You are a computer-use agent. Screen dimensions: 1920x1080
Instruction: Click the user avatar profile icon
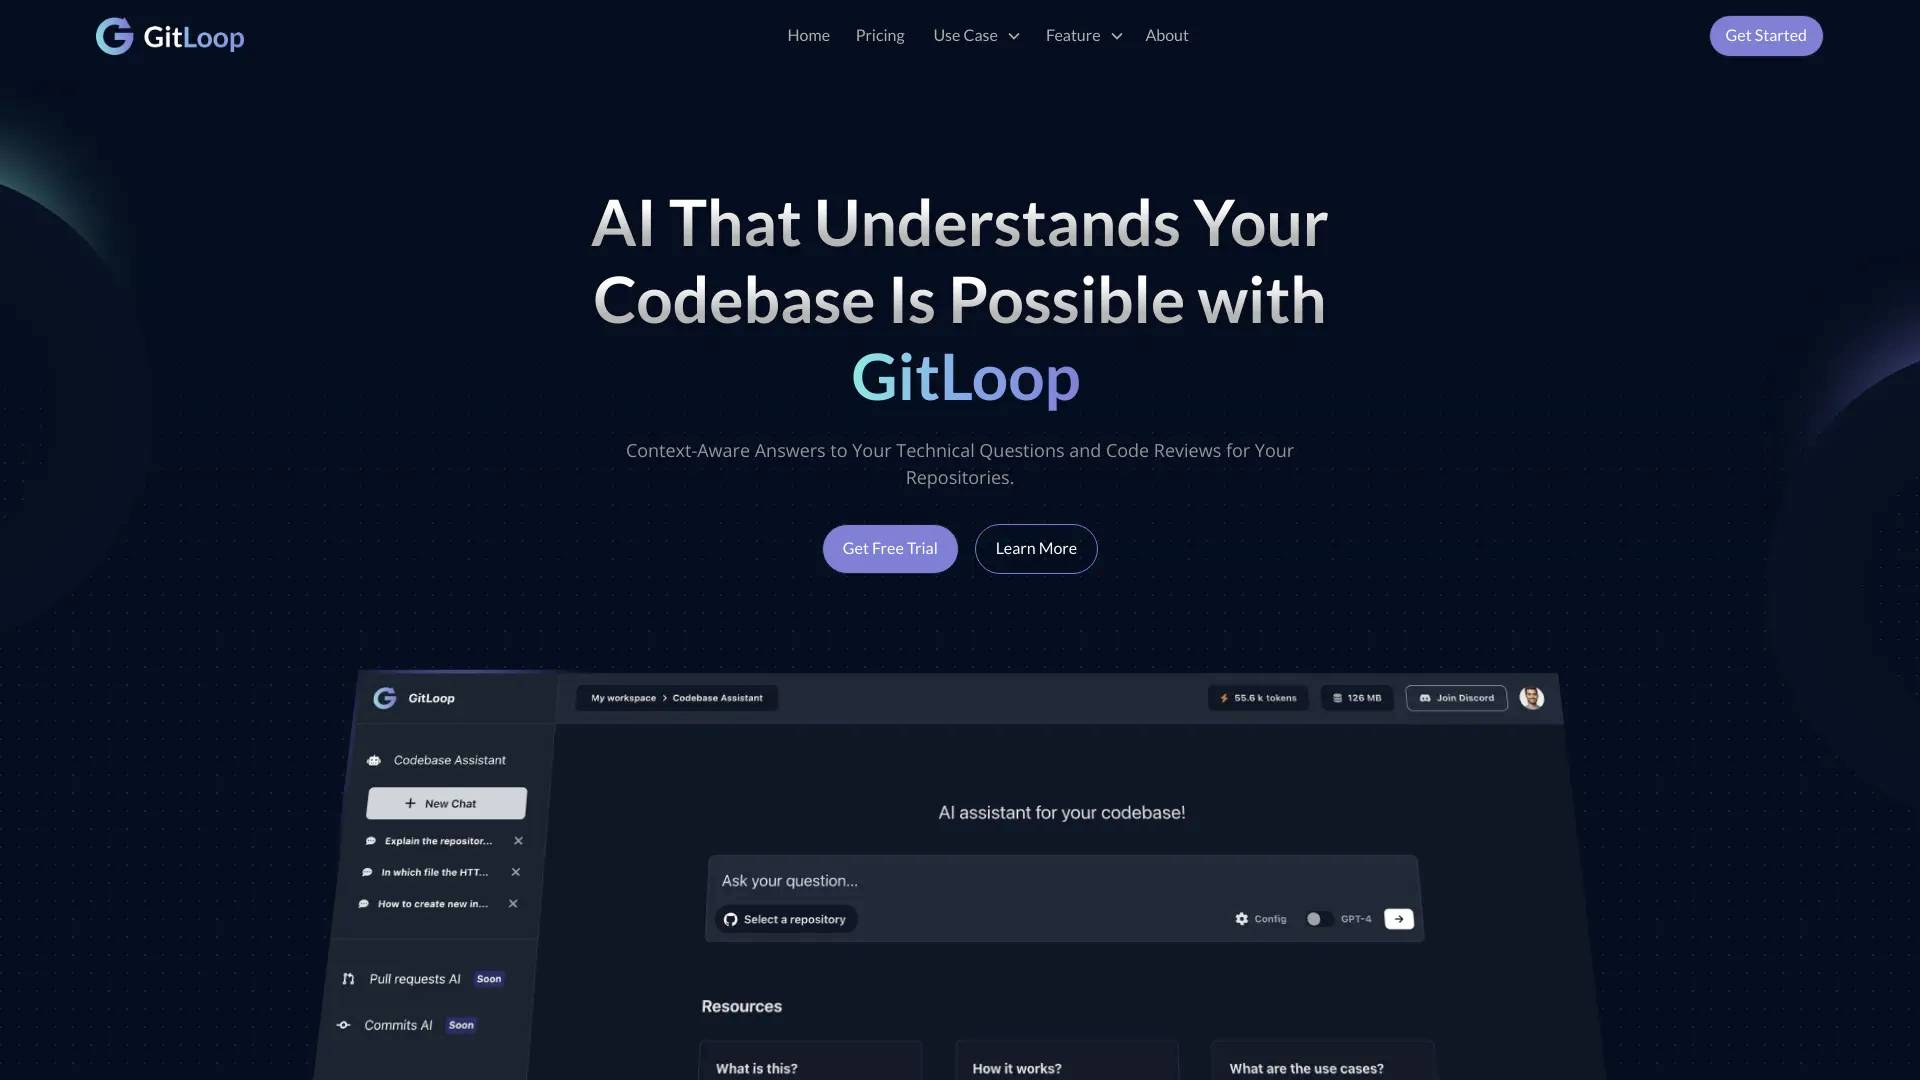1534,698
